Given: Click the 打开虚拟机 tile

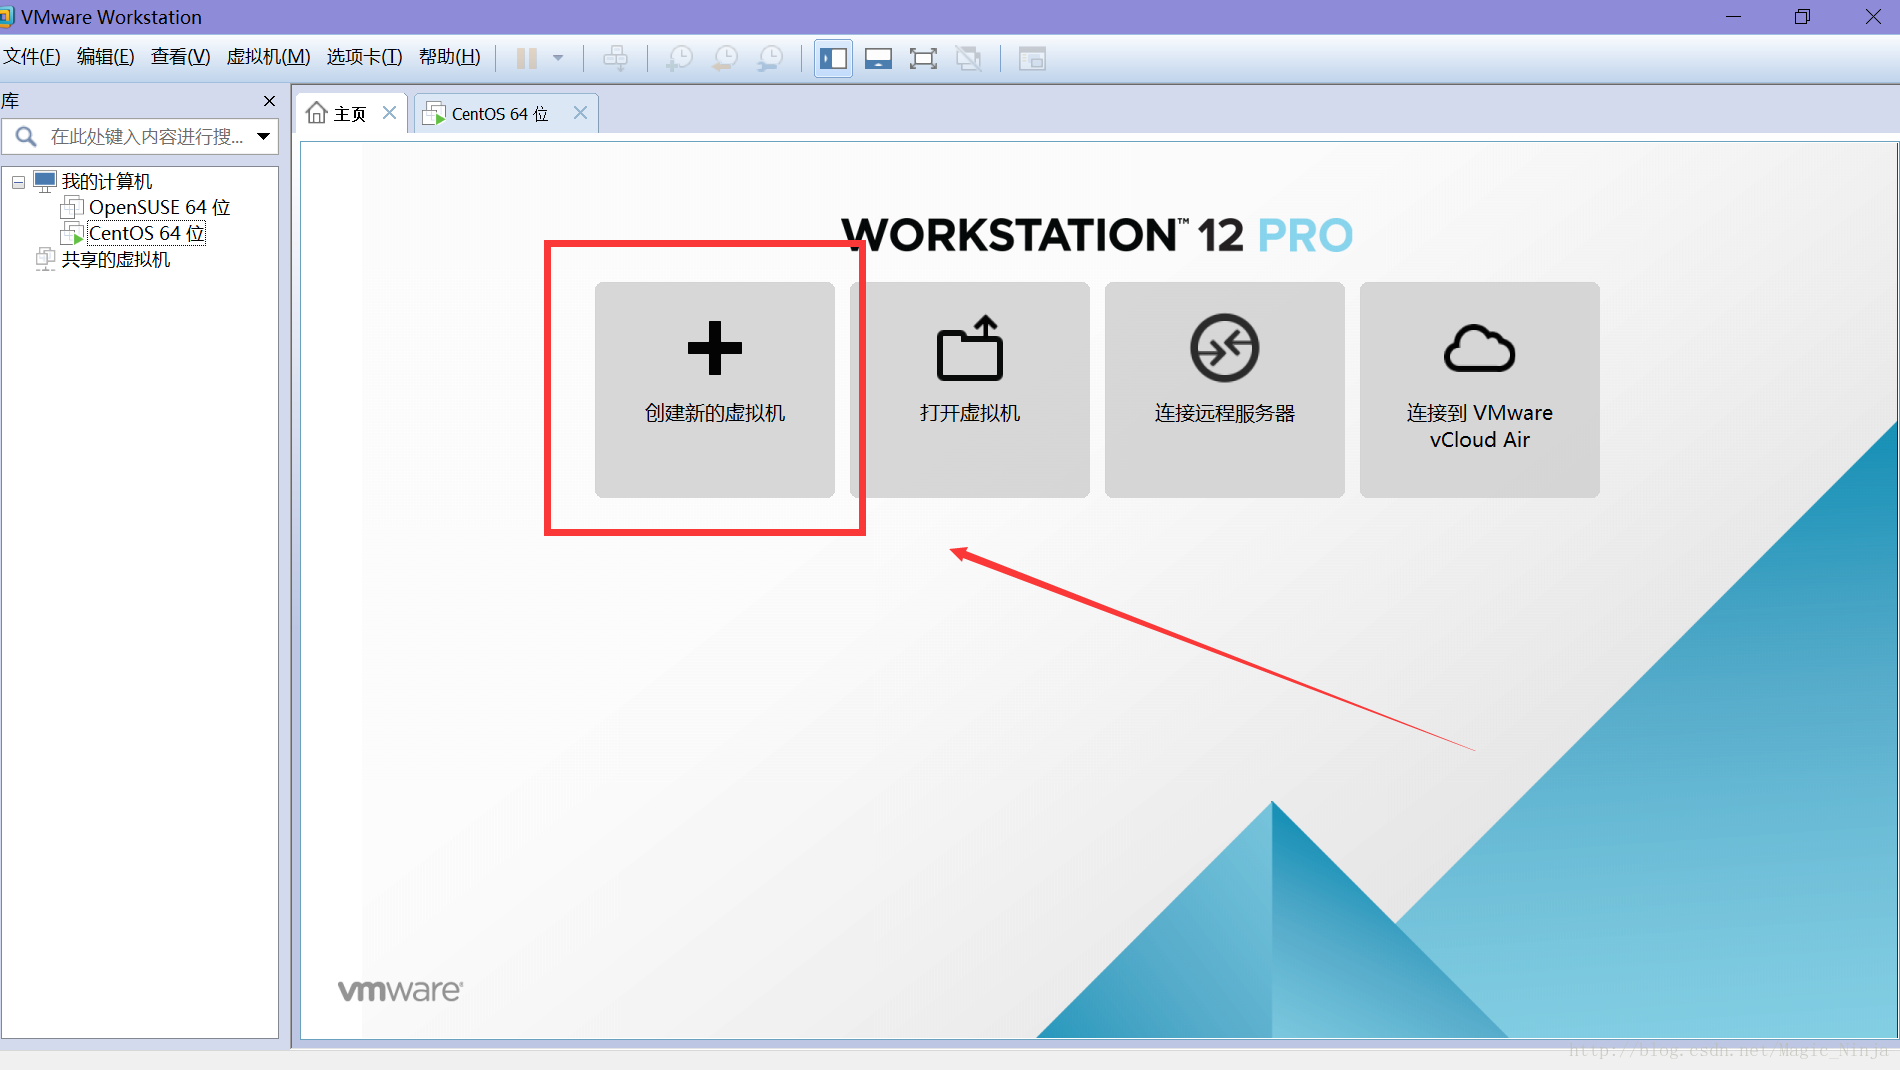Looking at the screenshot, I should click(x=970, y=390).
